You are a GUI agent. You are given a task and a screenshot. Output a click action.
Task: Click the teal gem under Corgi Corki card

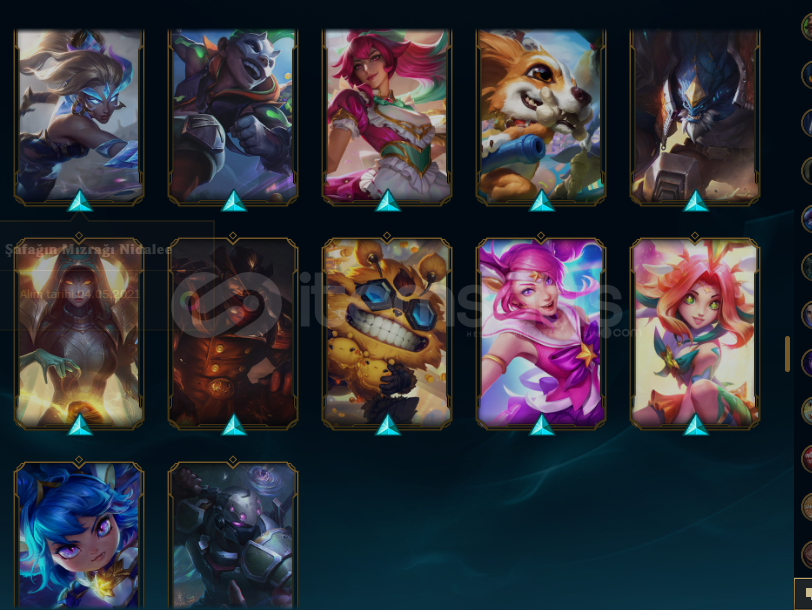(542, 201)
